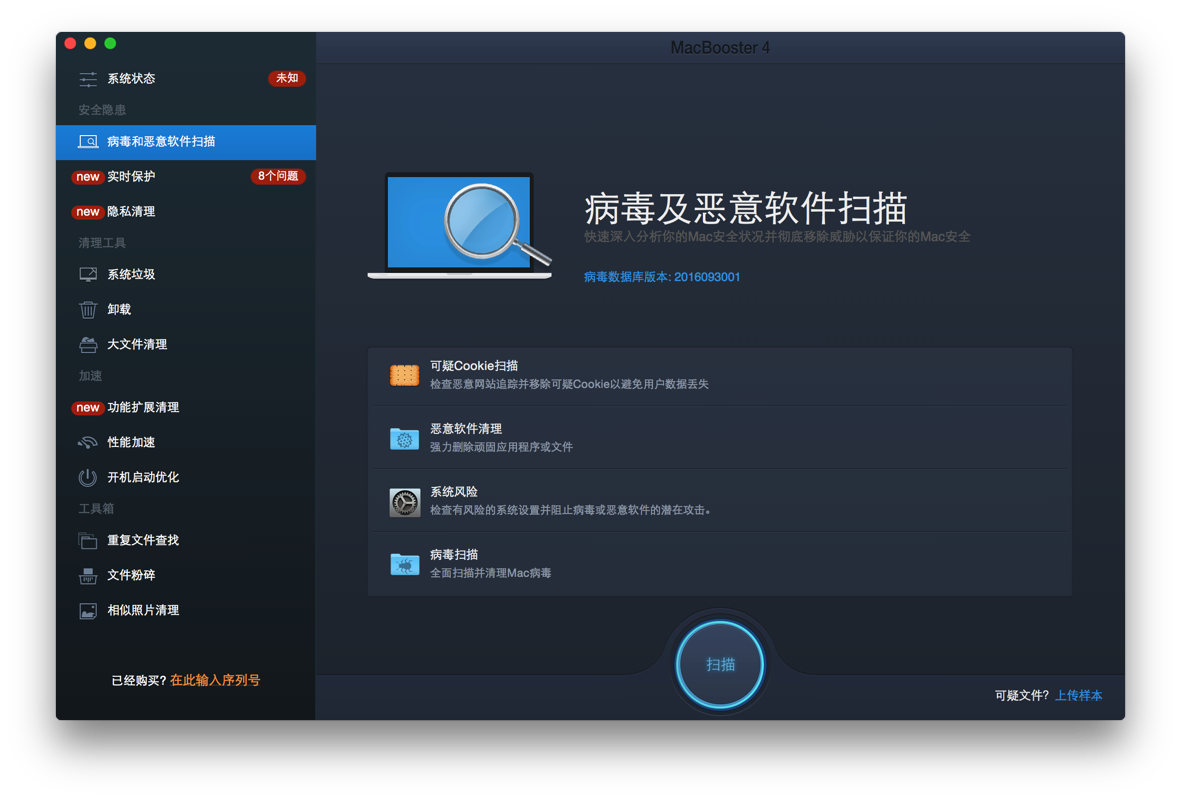Click the 清理工具 section label

(102, 243)
